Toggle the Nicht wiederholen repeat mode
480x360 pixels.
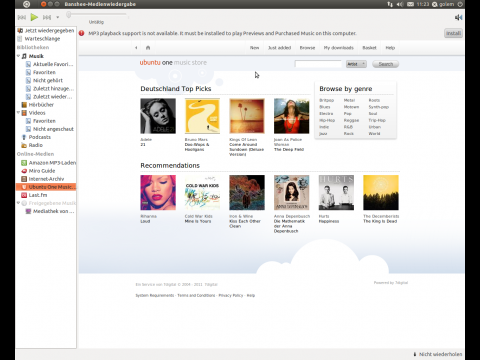pyautogui.click(x=438, y=354)
